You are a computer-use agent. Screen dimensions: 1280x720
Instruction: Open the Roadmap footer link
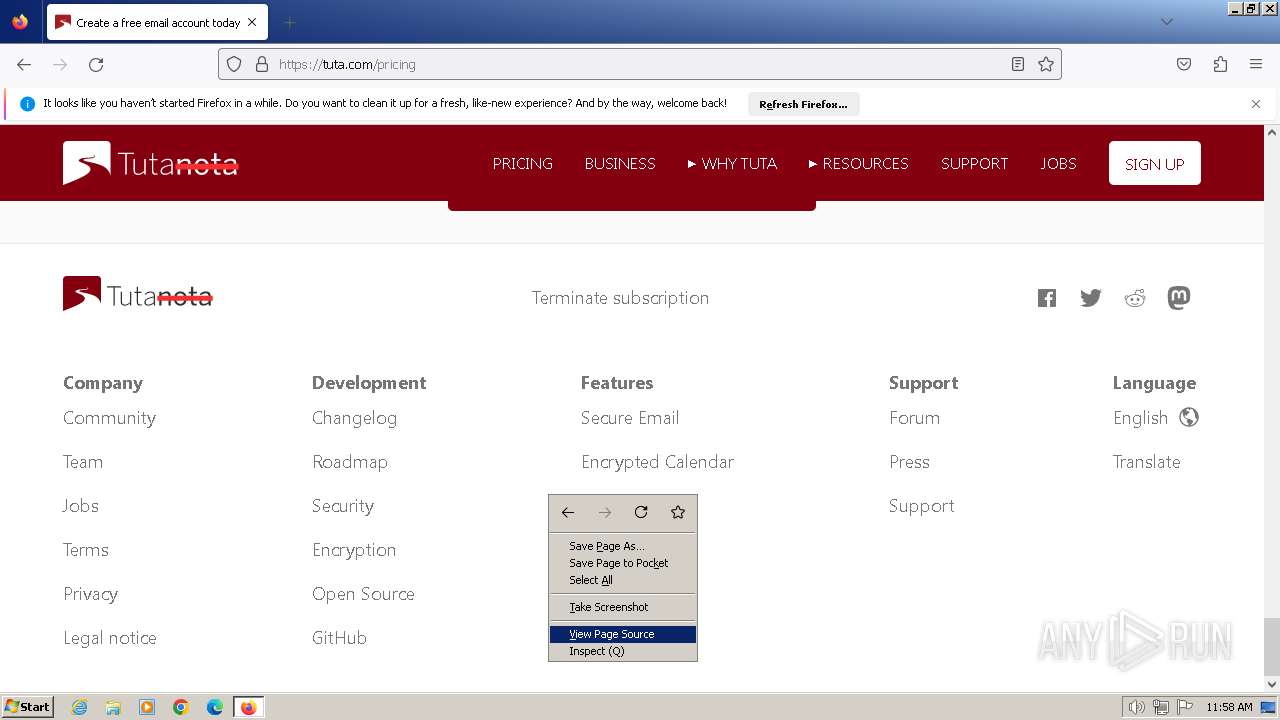click(x=350, y=462)
